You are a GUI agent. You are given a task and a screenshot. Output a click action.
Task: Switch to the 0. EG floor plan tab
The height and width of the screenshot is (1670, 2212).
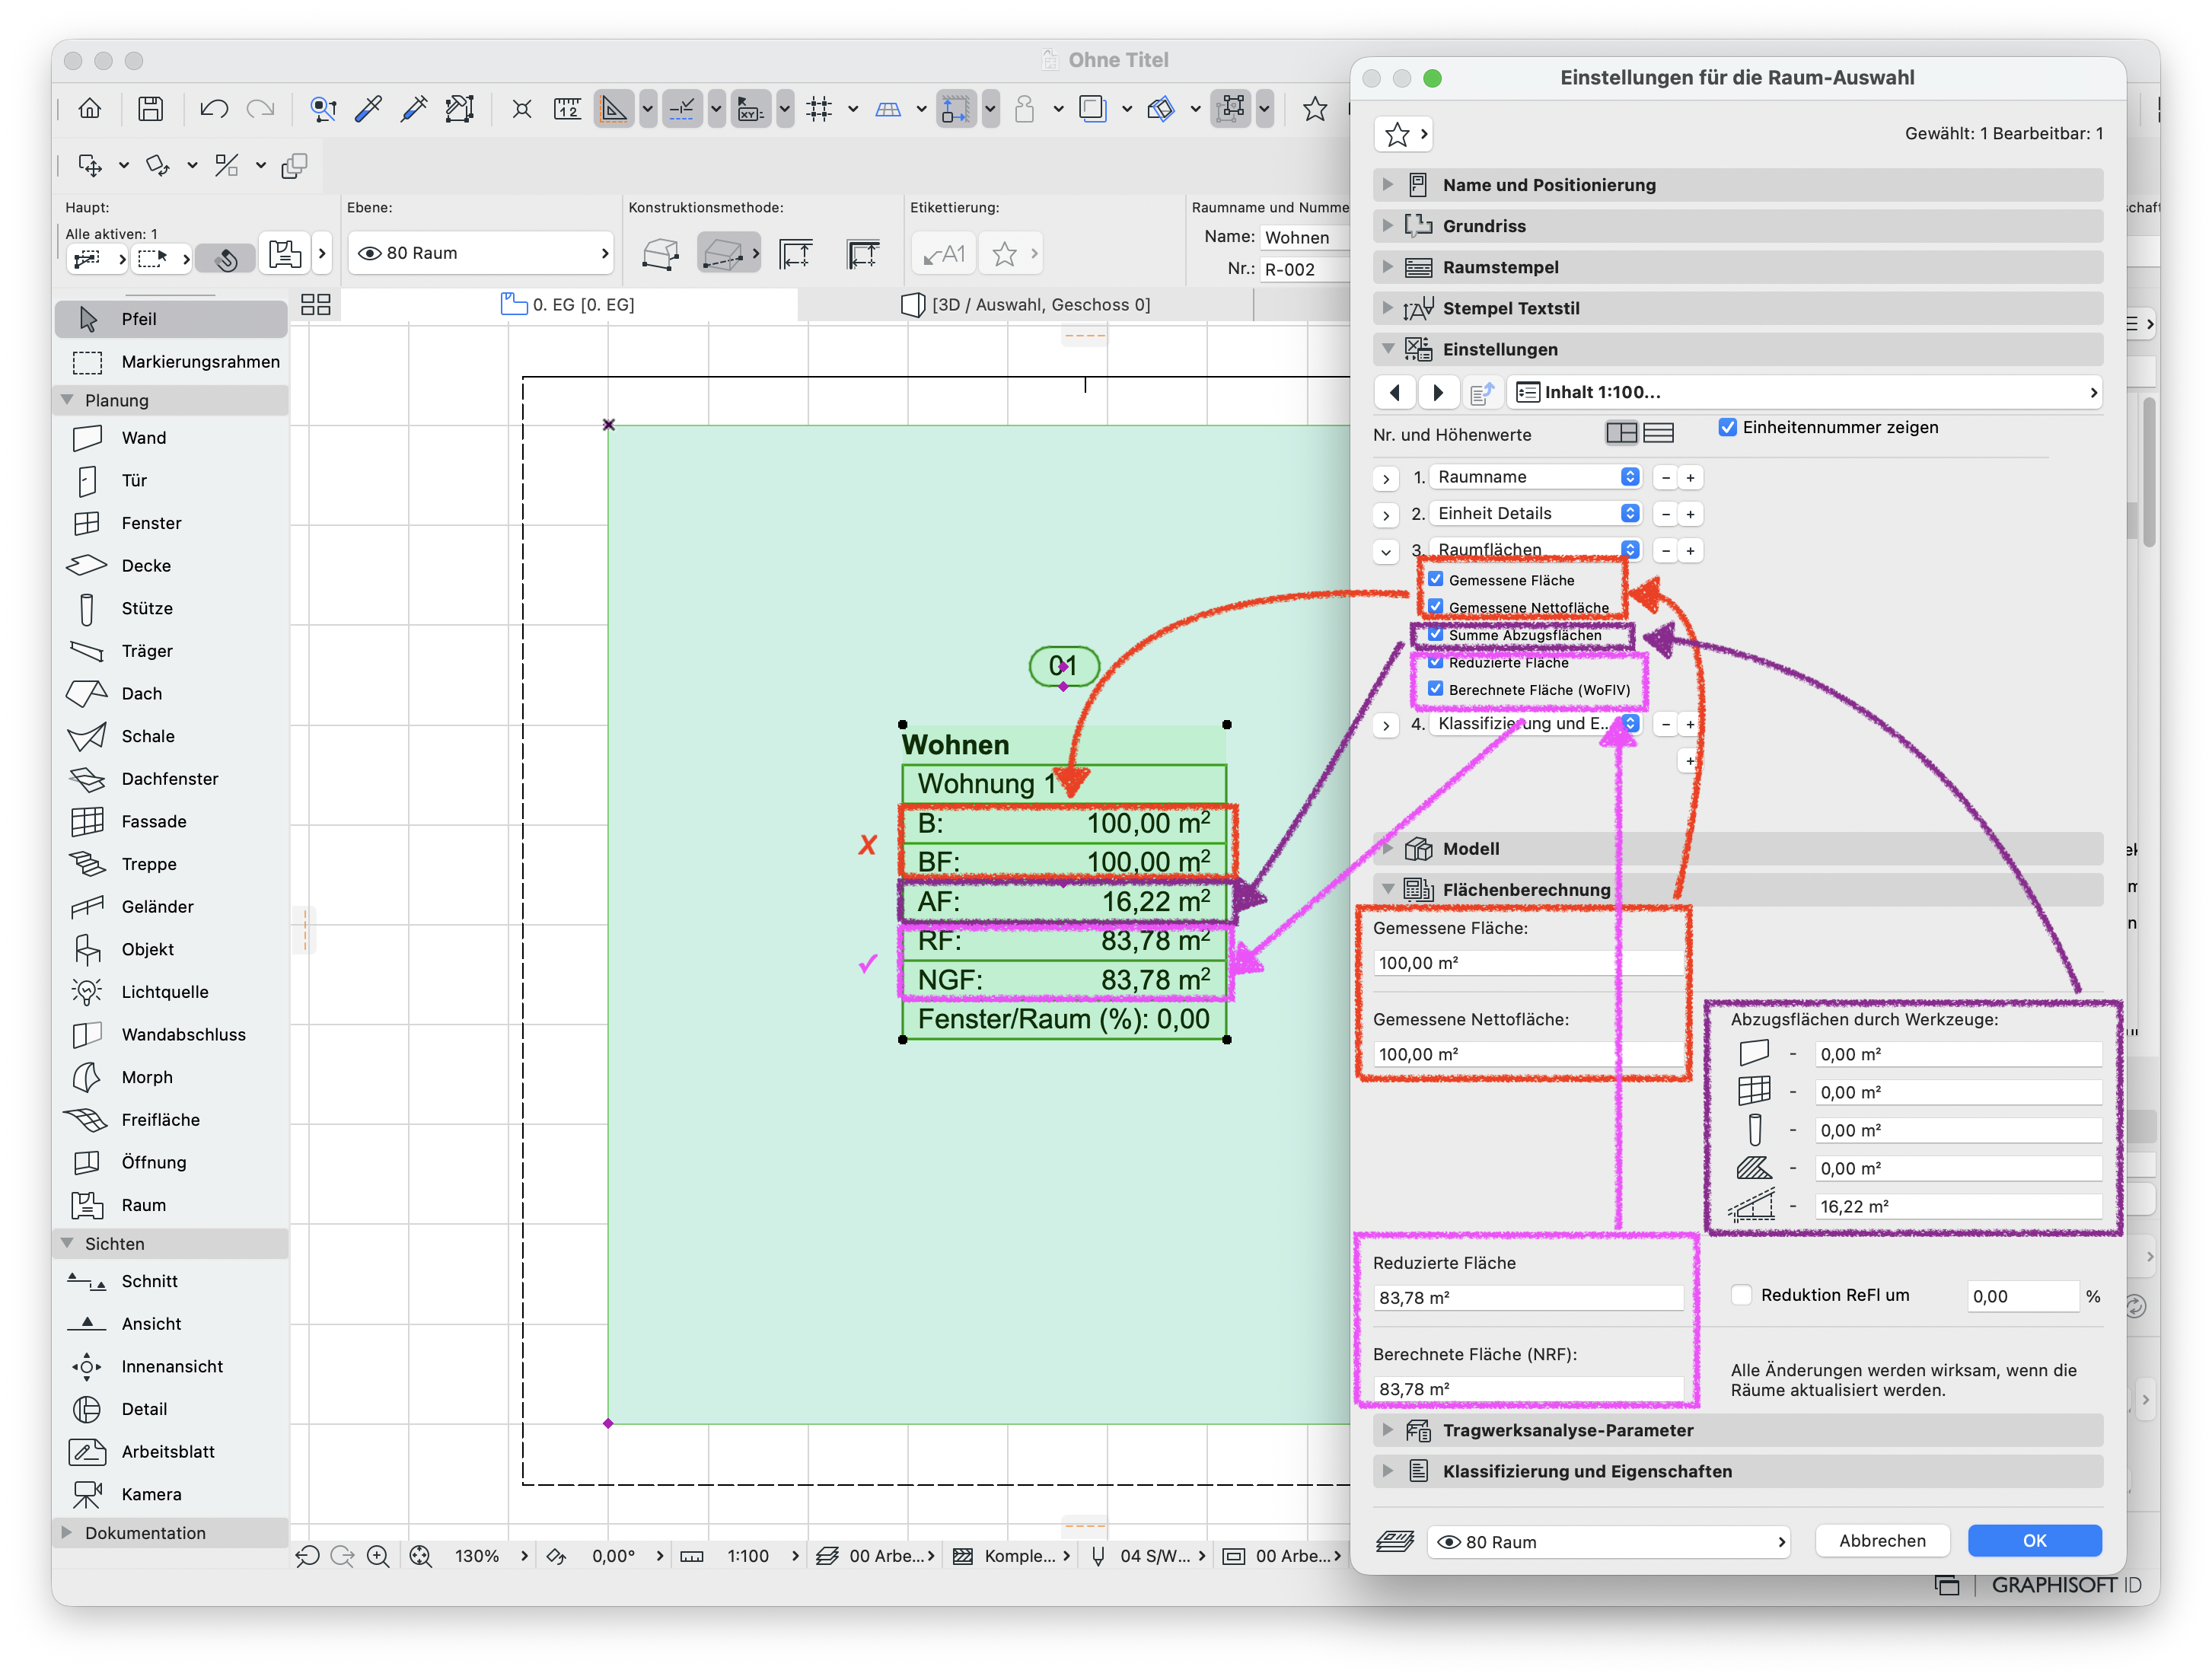(x=568, y=305)
